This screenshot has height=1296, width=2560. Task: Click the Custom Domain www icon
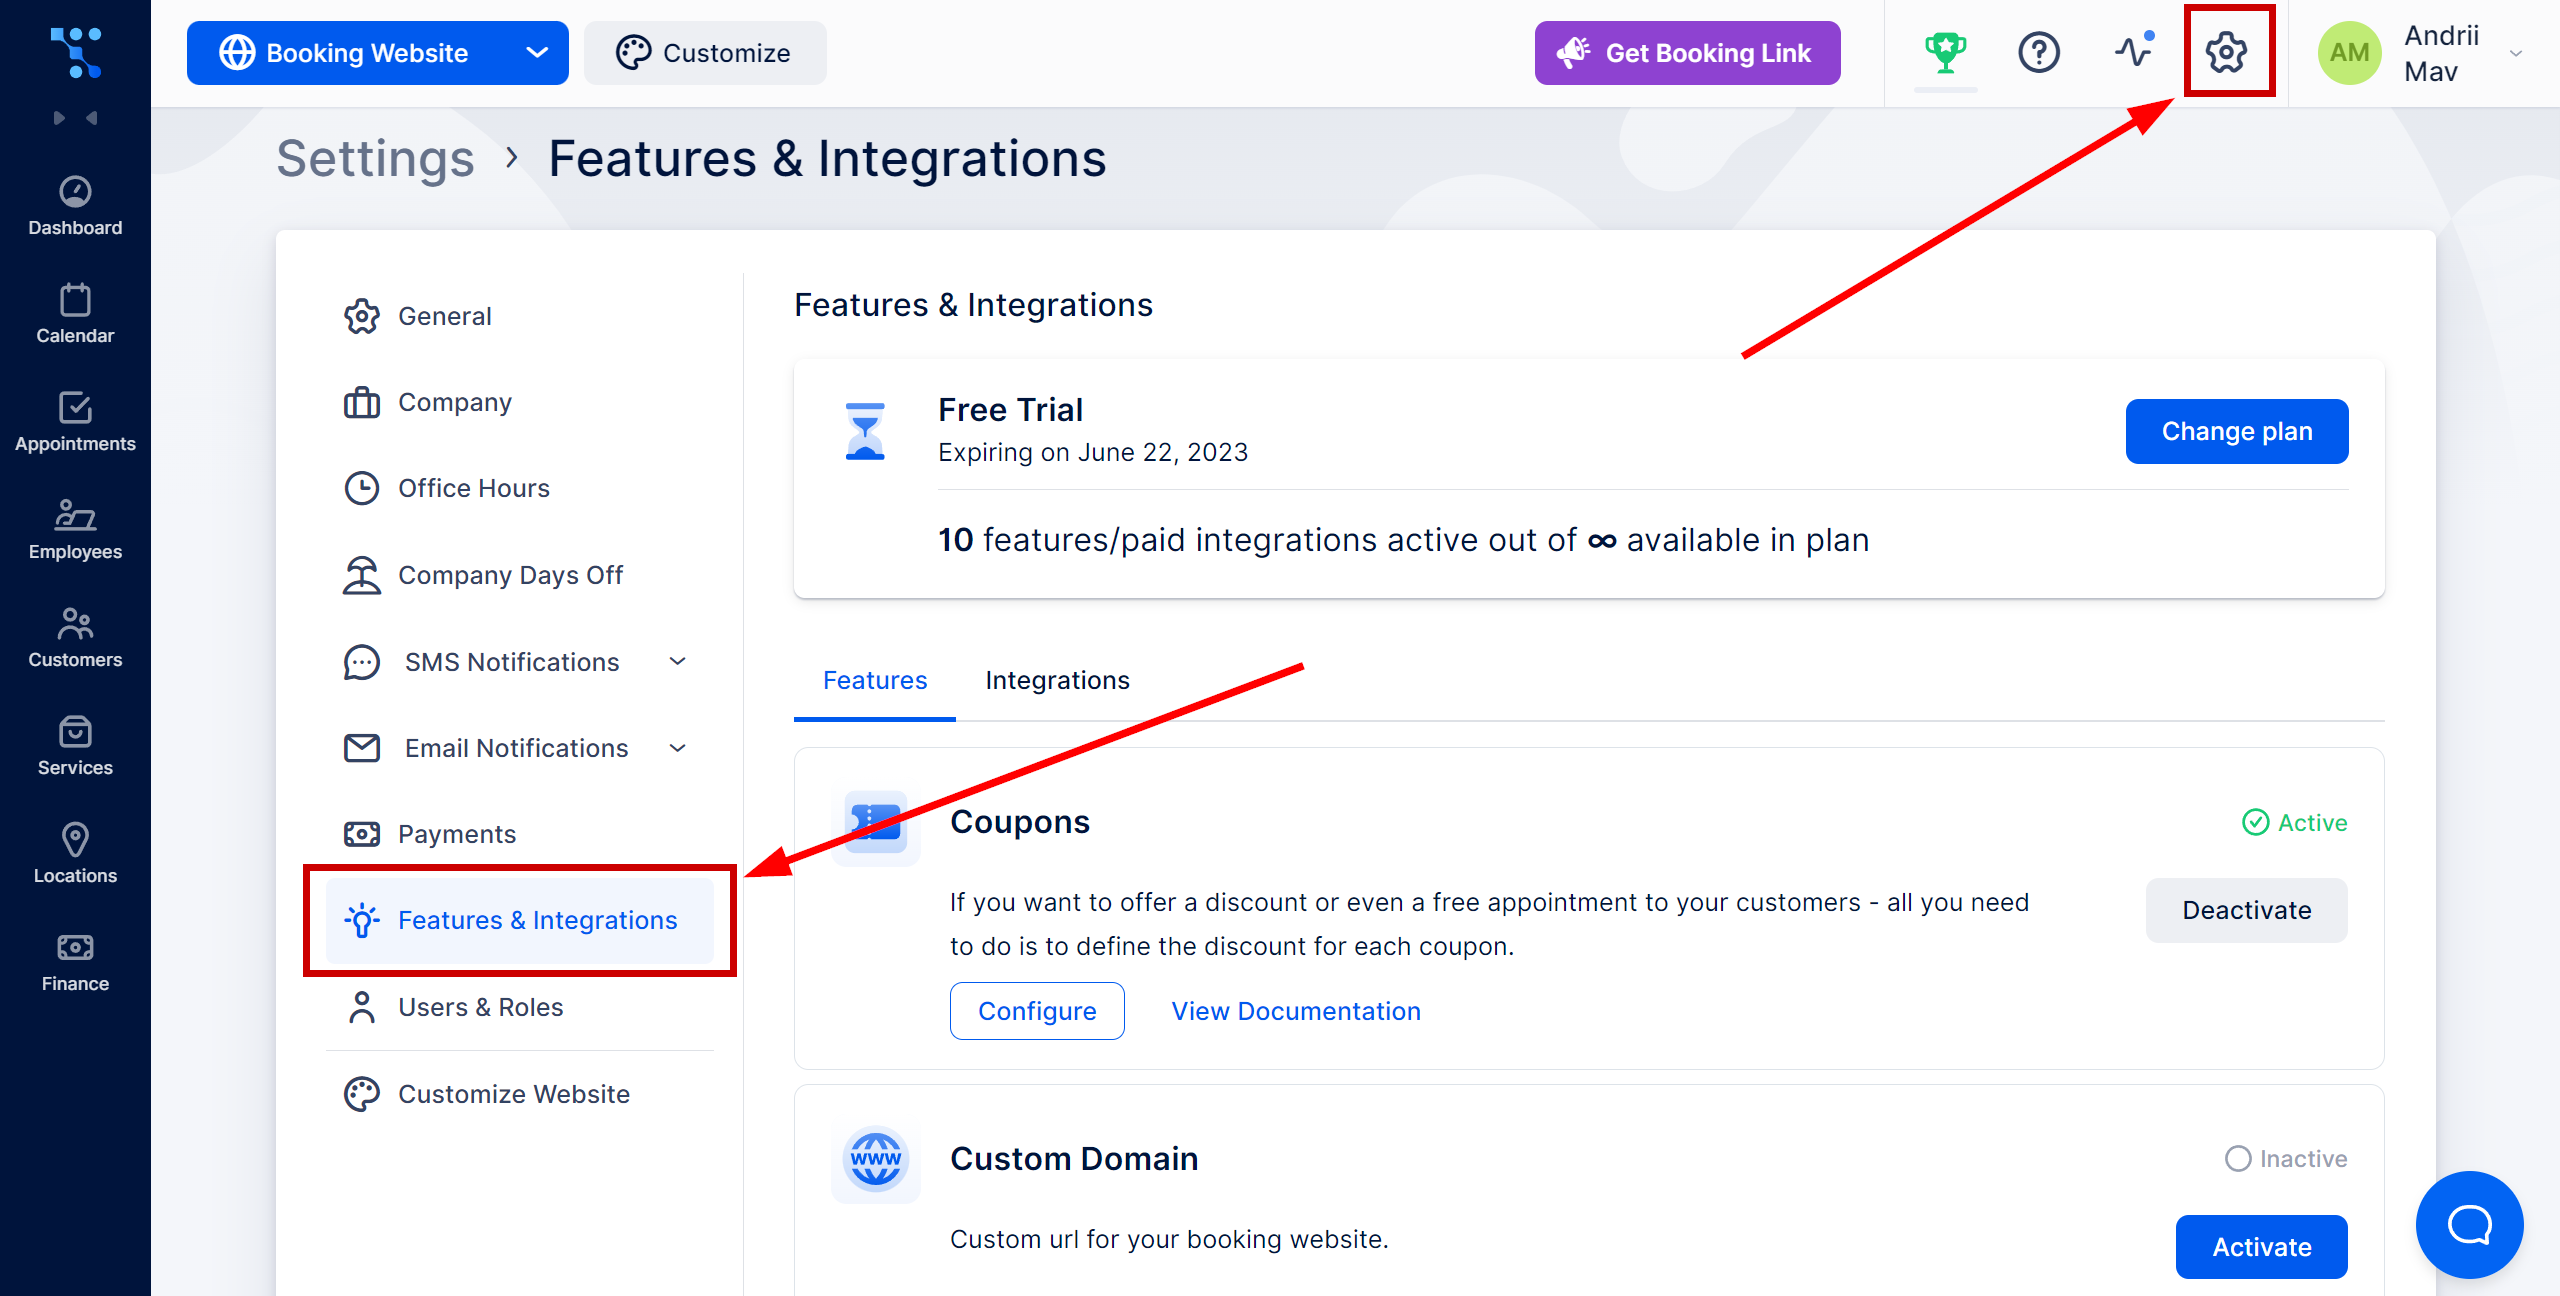(x=876, y=1159)
